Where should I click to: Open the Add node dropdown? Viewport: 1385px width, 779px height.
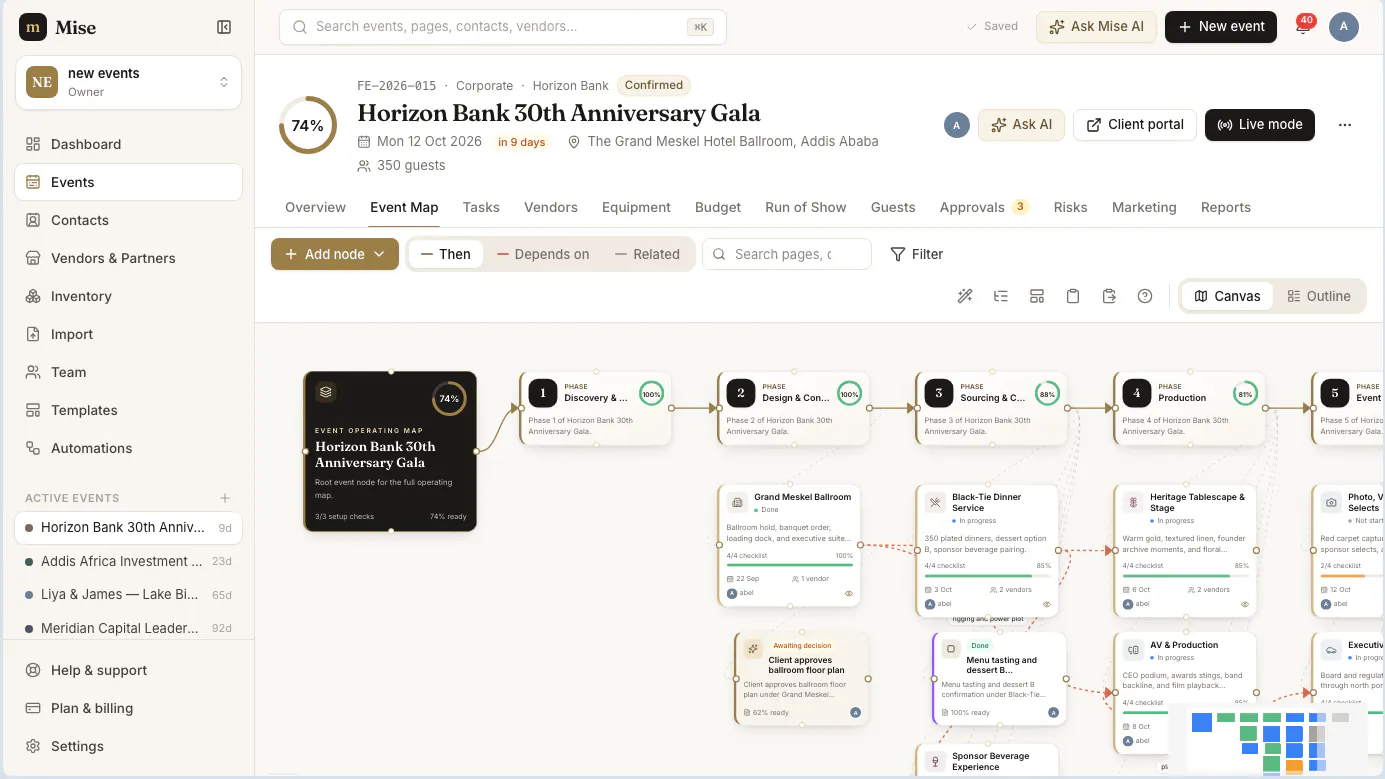click(x=335, y=254)
